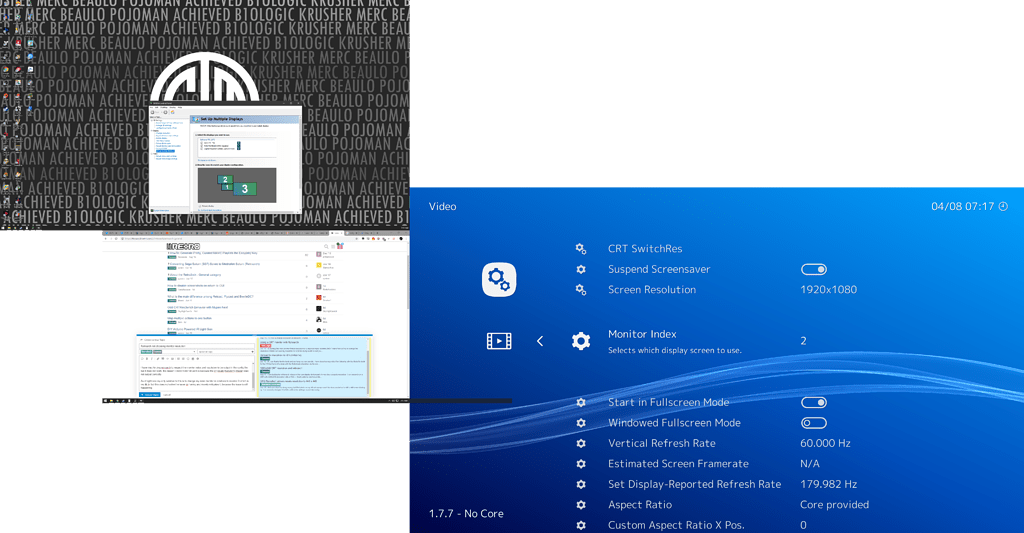Click the Video film-strip category icon
Screen dimensions: 1024x533
[x=499, y=341]
